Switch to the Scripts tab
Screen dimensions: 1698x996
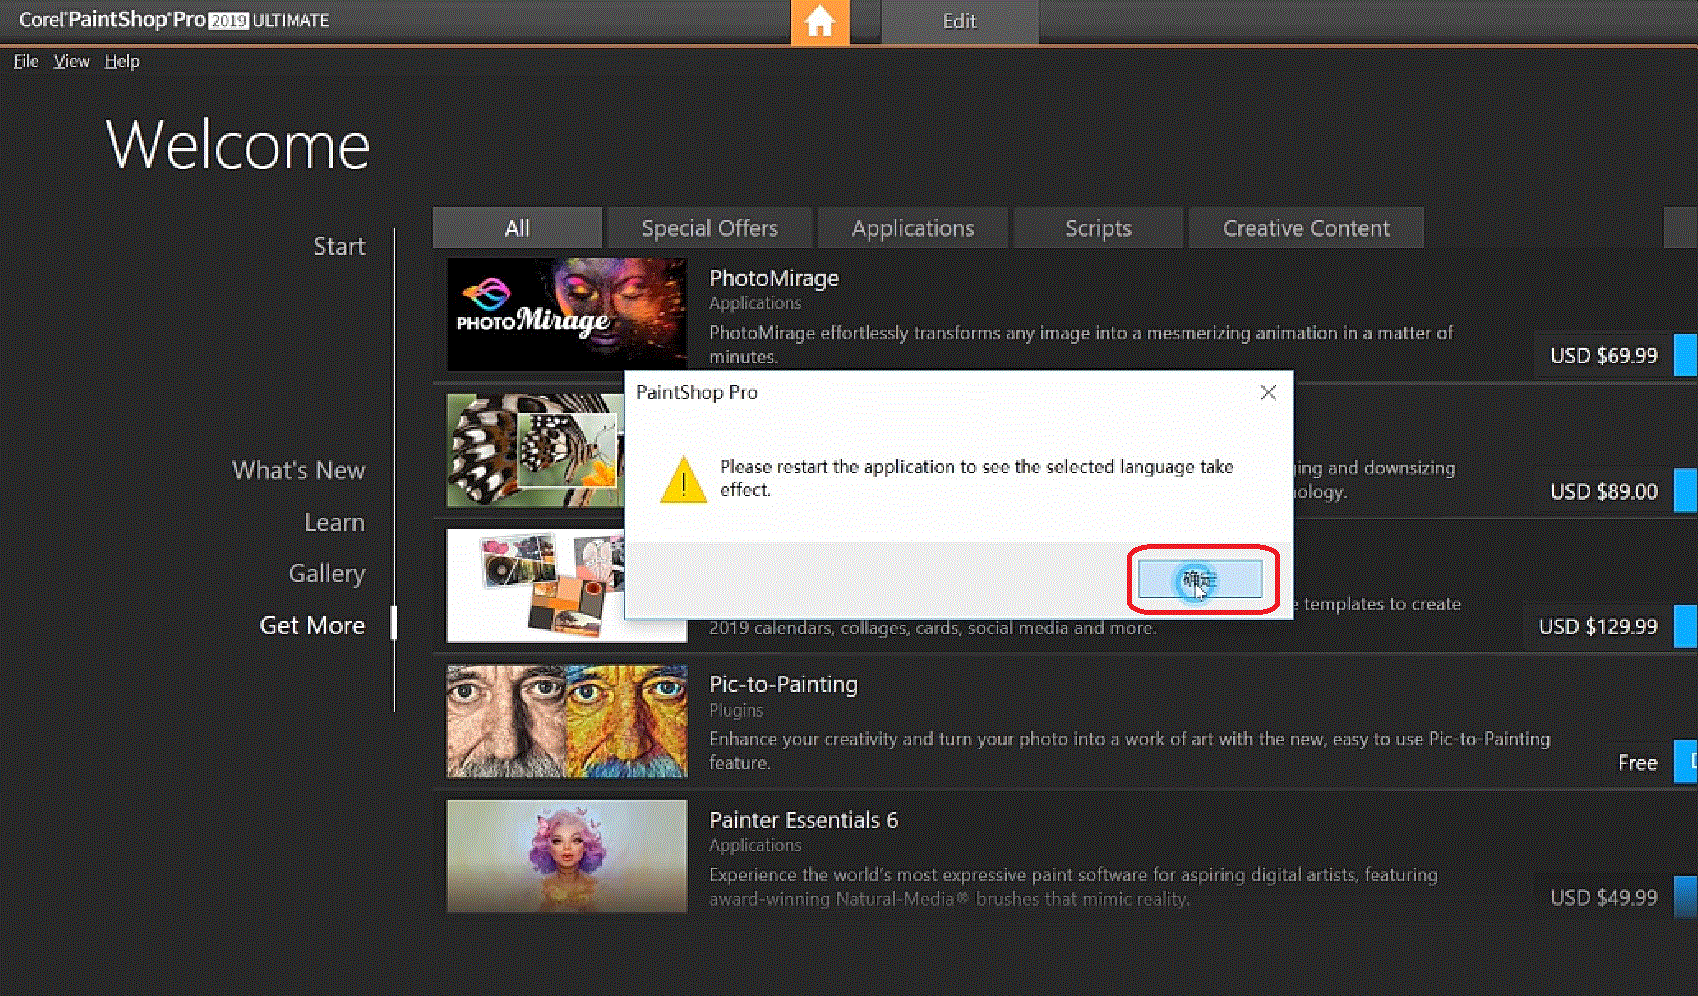coord(1097,228)
